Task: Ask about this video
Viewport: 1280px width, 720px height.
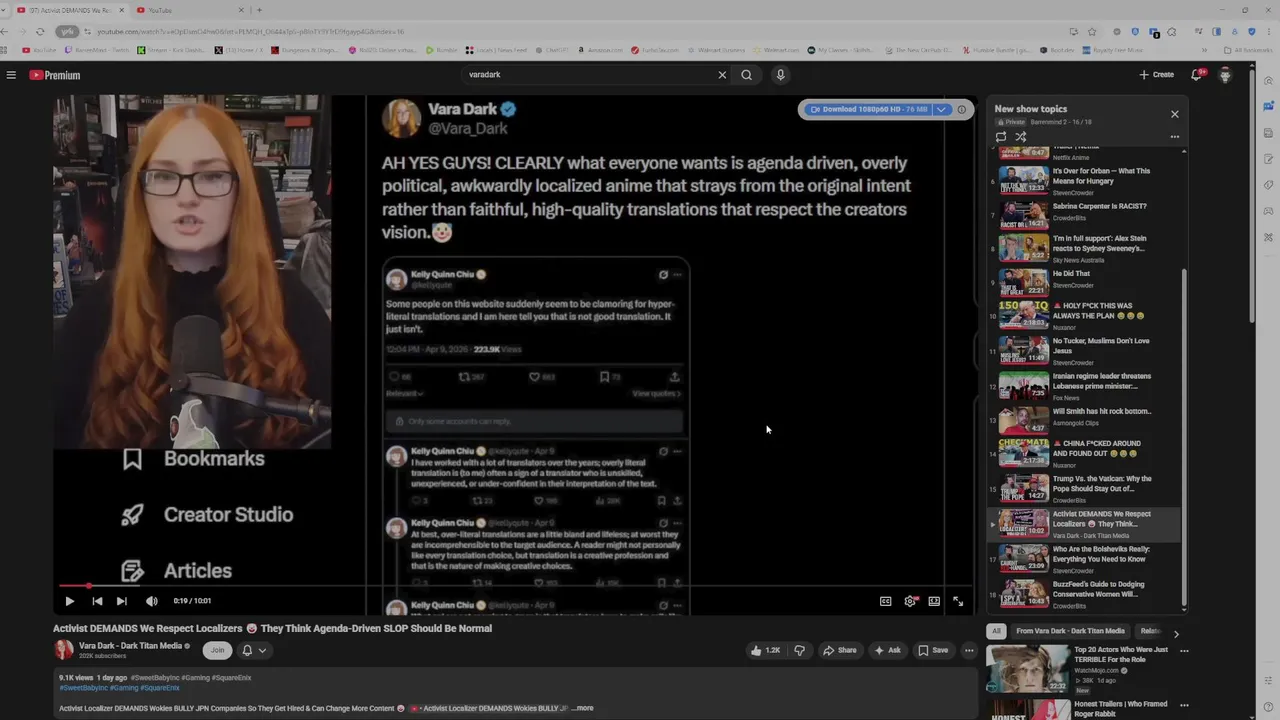Action: coord(887,650)
